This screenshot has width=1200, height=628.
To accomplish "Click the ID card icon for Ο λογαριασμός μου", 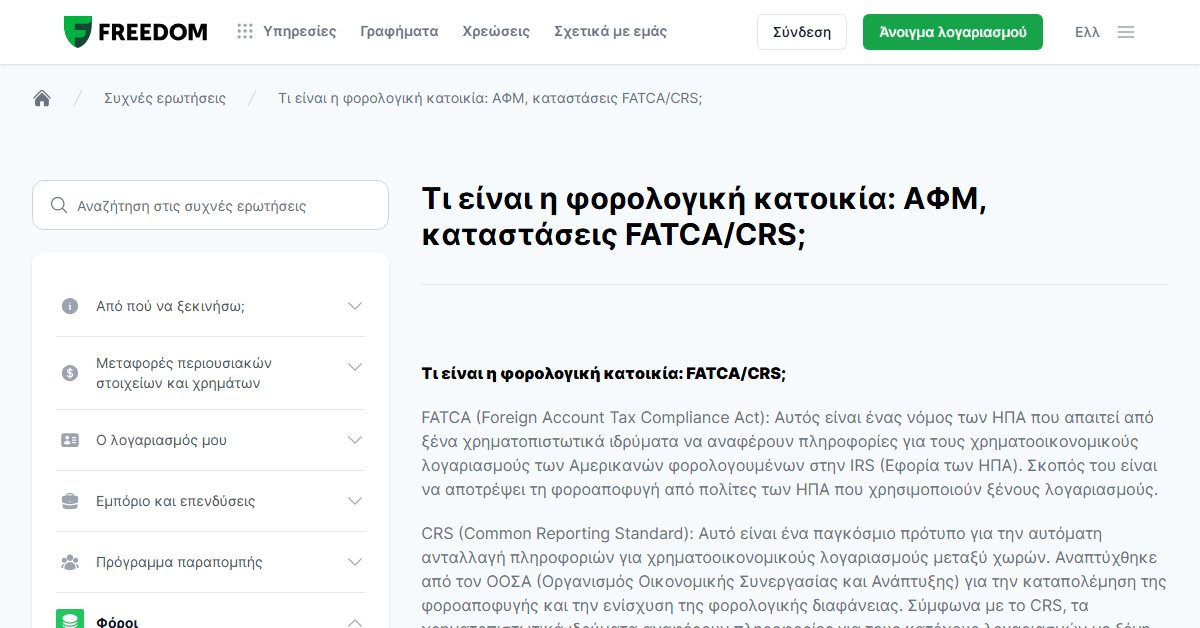I will [70, 440].
